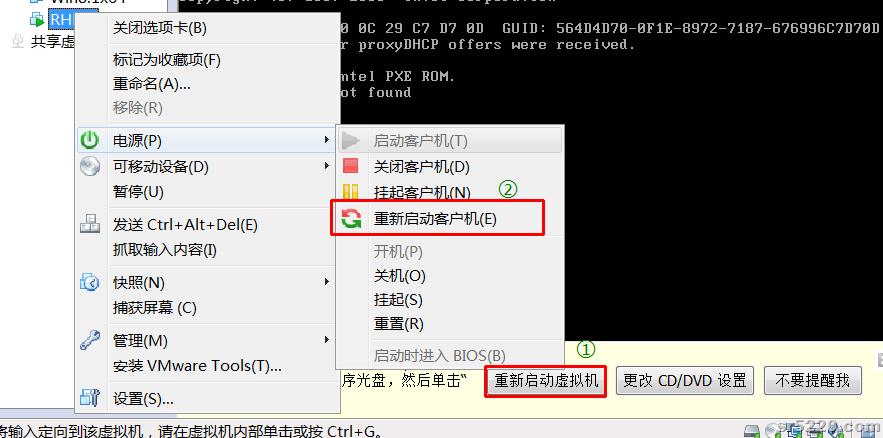Click the settings icon beside 设置(S)
The height and width of the screenshot is (438, 883).
pos(90,398)
